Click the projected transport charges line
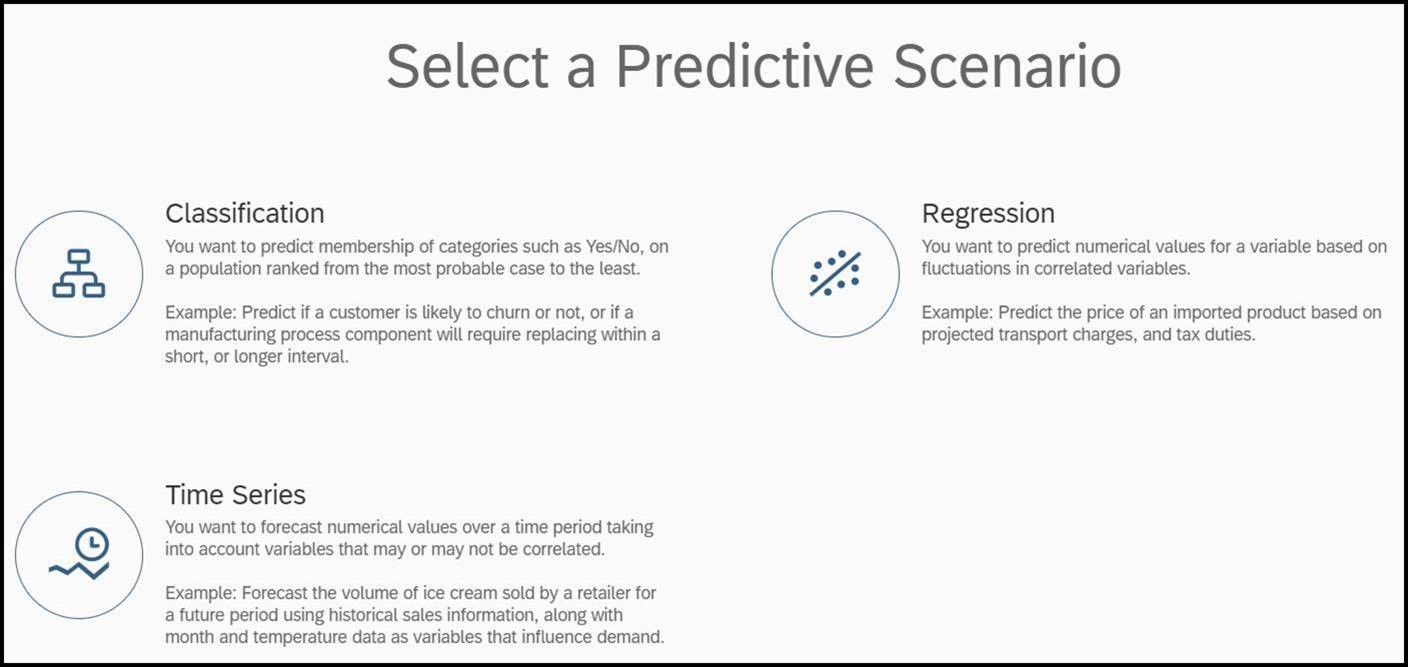This screenshot has width=1408, height=667. [x=1088, y=335]
